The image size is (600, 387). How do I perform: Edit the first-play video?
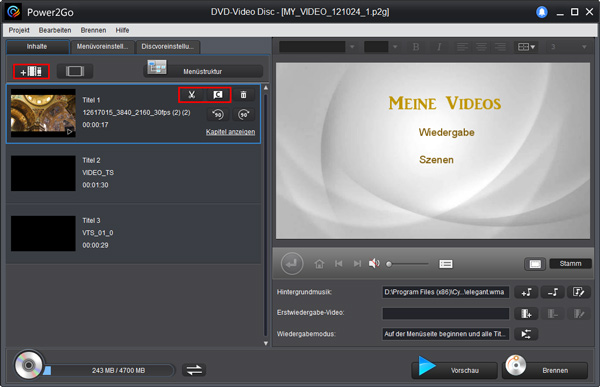[x=579, y=314]
